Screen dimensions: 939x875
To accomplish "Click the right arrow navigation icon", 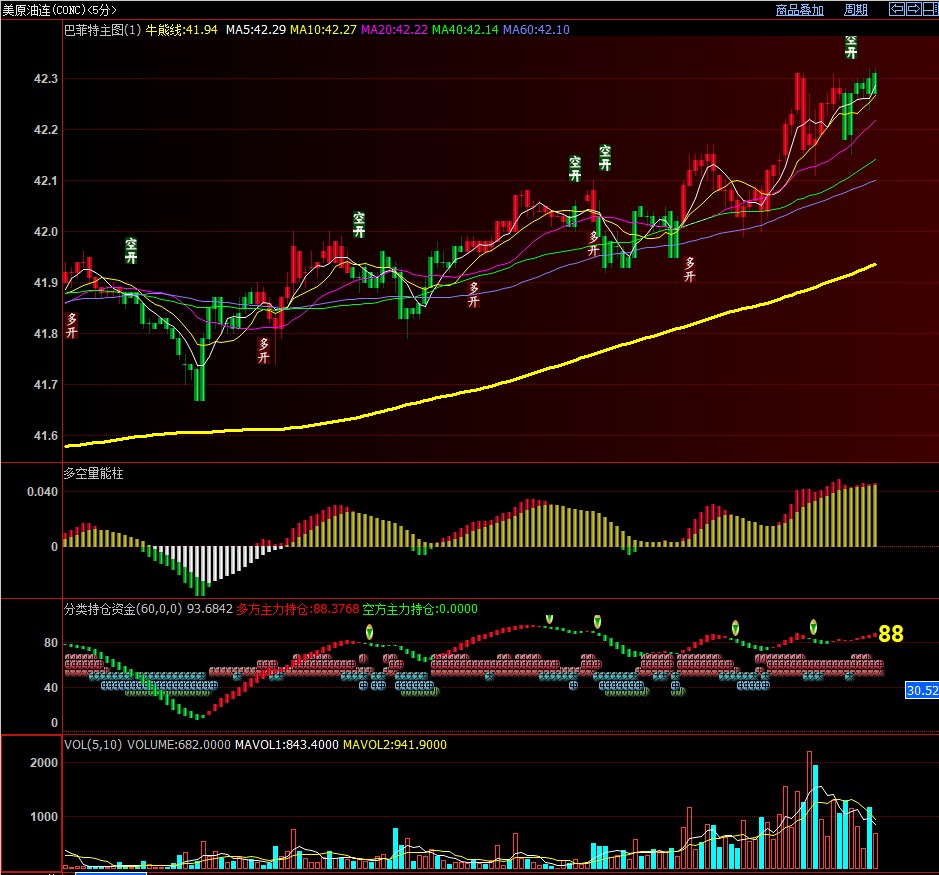I will [x=912, y=9].
